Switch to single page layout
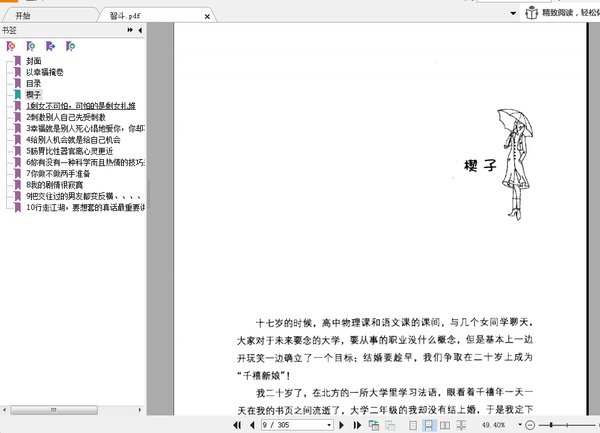This screenshot has height=433, width=600. click(x=413, y=425)
